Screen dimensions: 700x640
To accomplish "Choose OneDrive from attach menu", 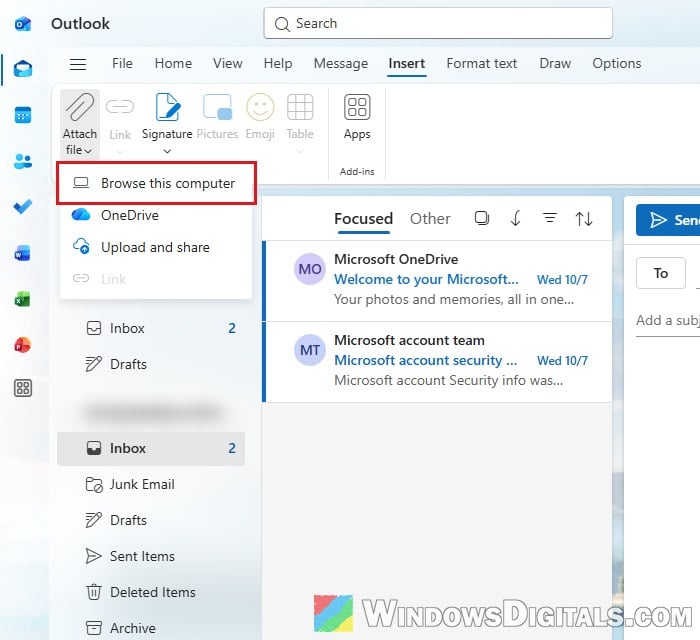I will pos(156,215).
